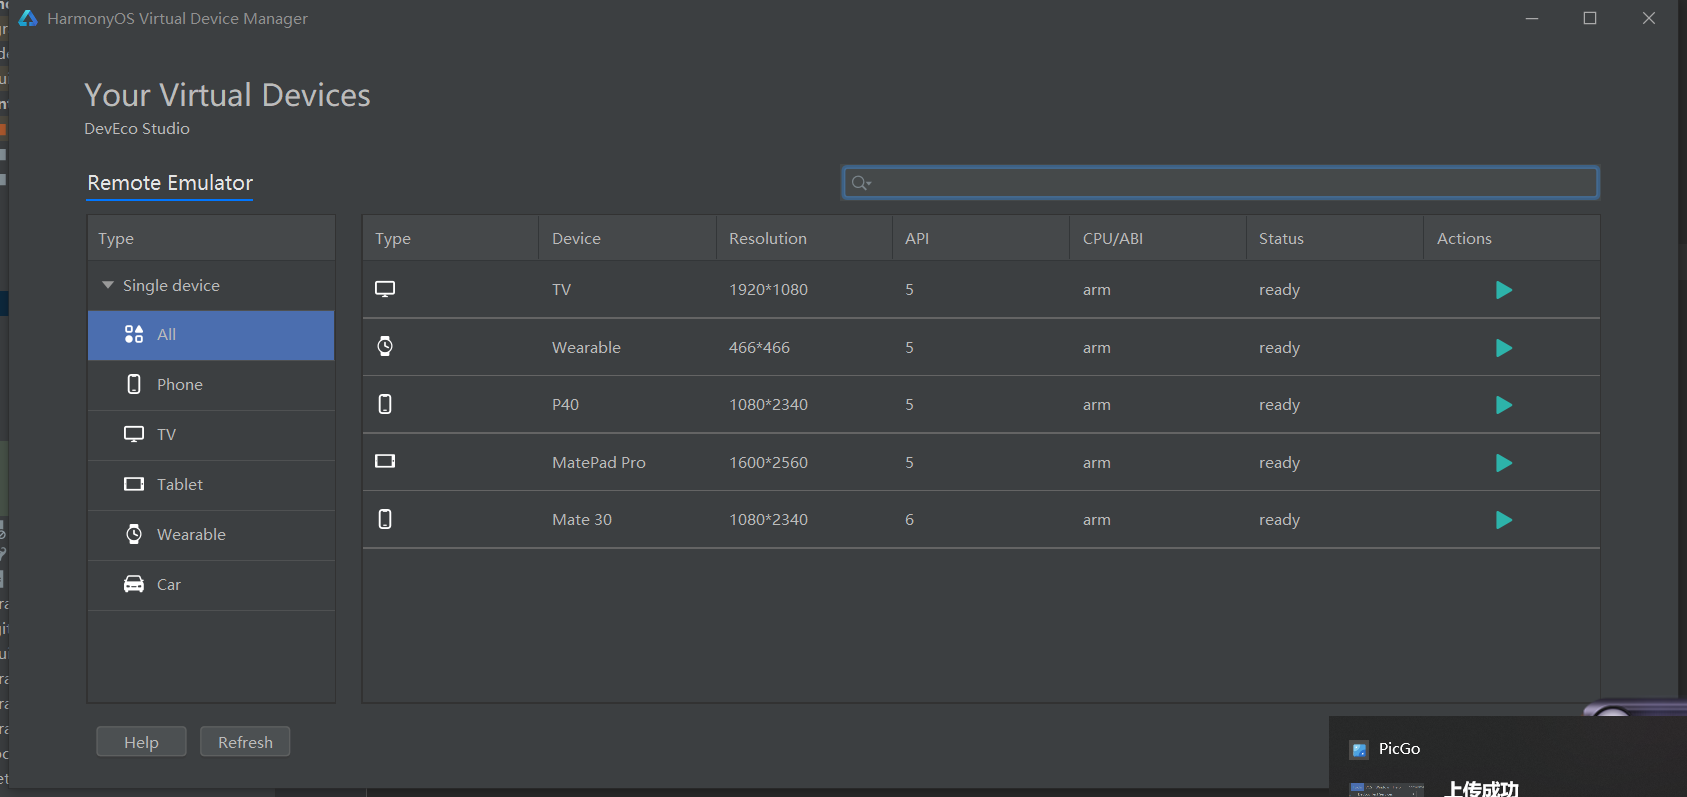Maximize the Virtual Device Manager window
Screen dimensions: 1687x797
point(1590,18)
